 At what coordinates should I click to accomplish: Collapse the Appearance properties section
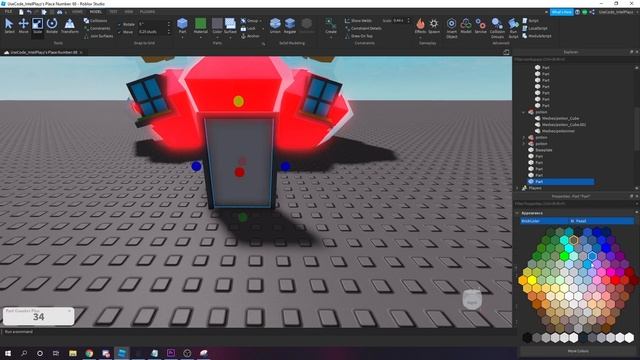517,213
